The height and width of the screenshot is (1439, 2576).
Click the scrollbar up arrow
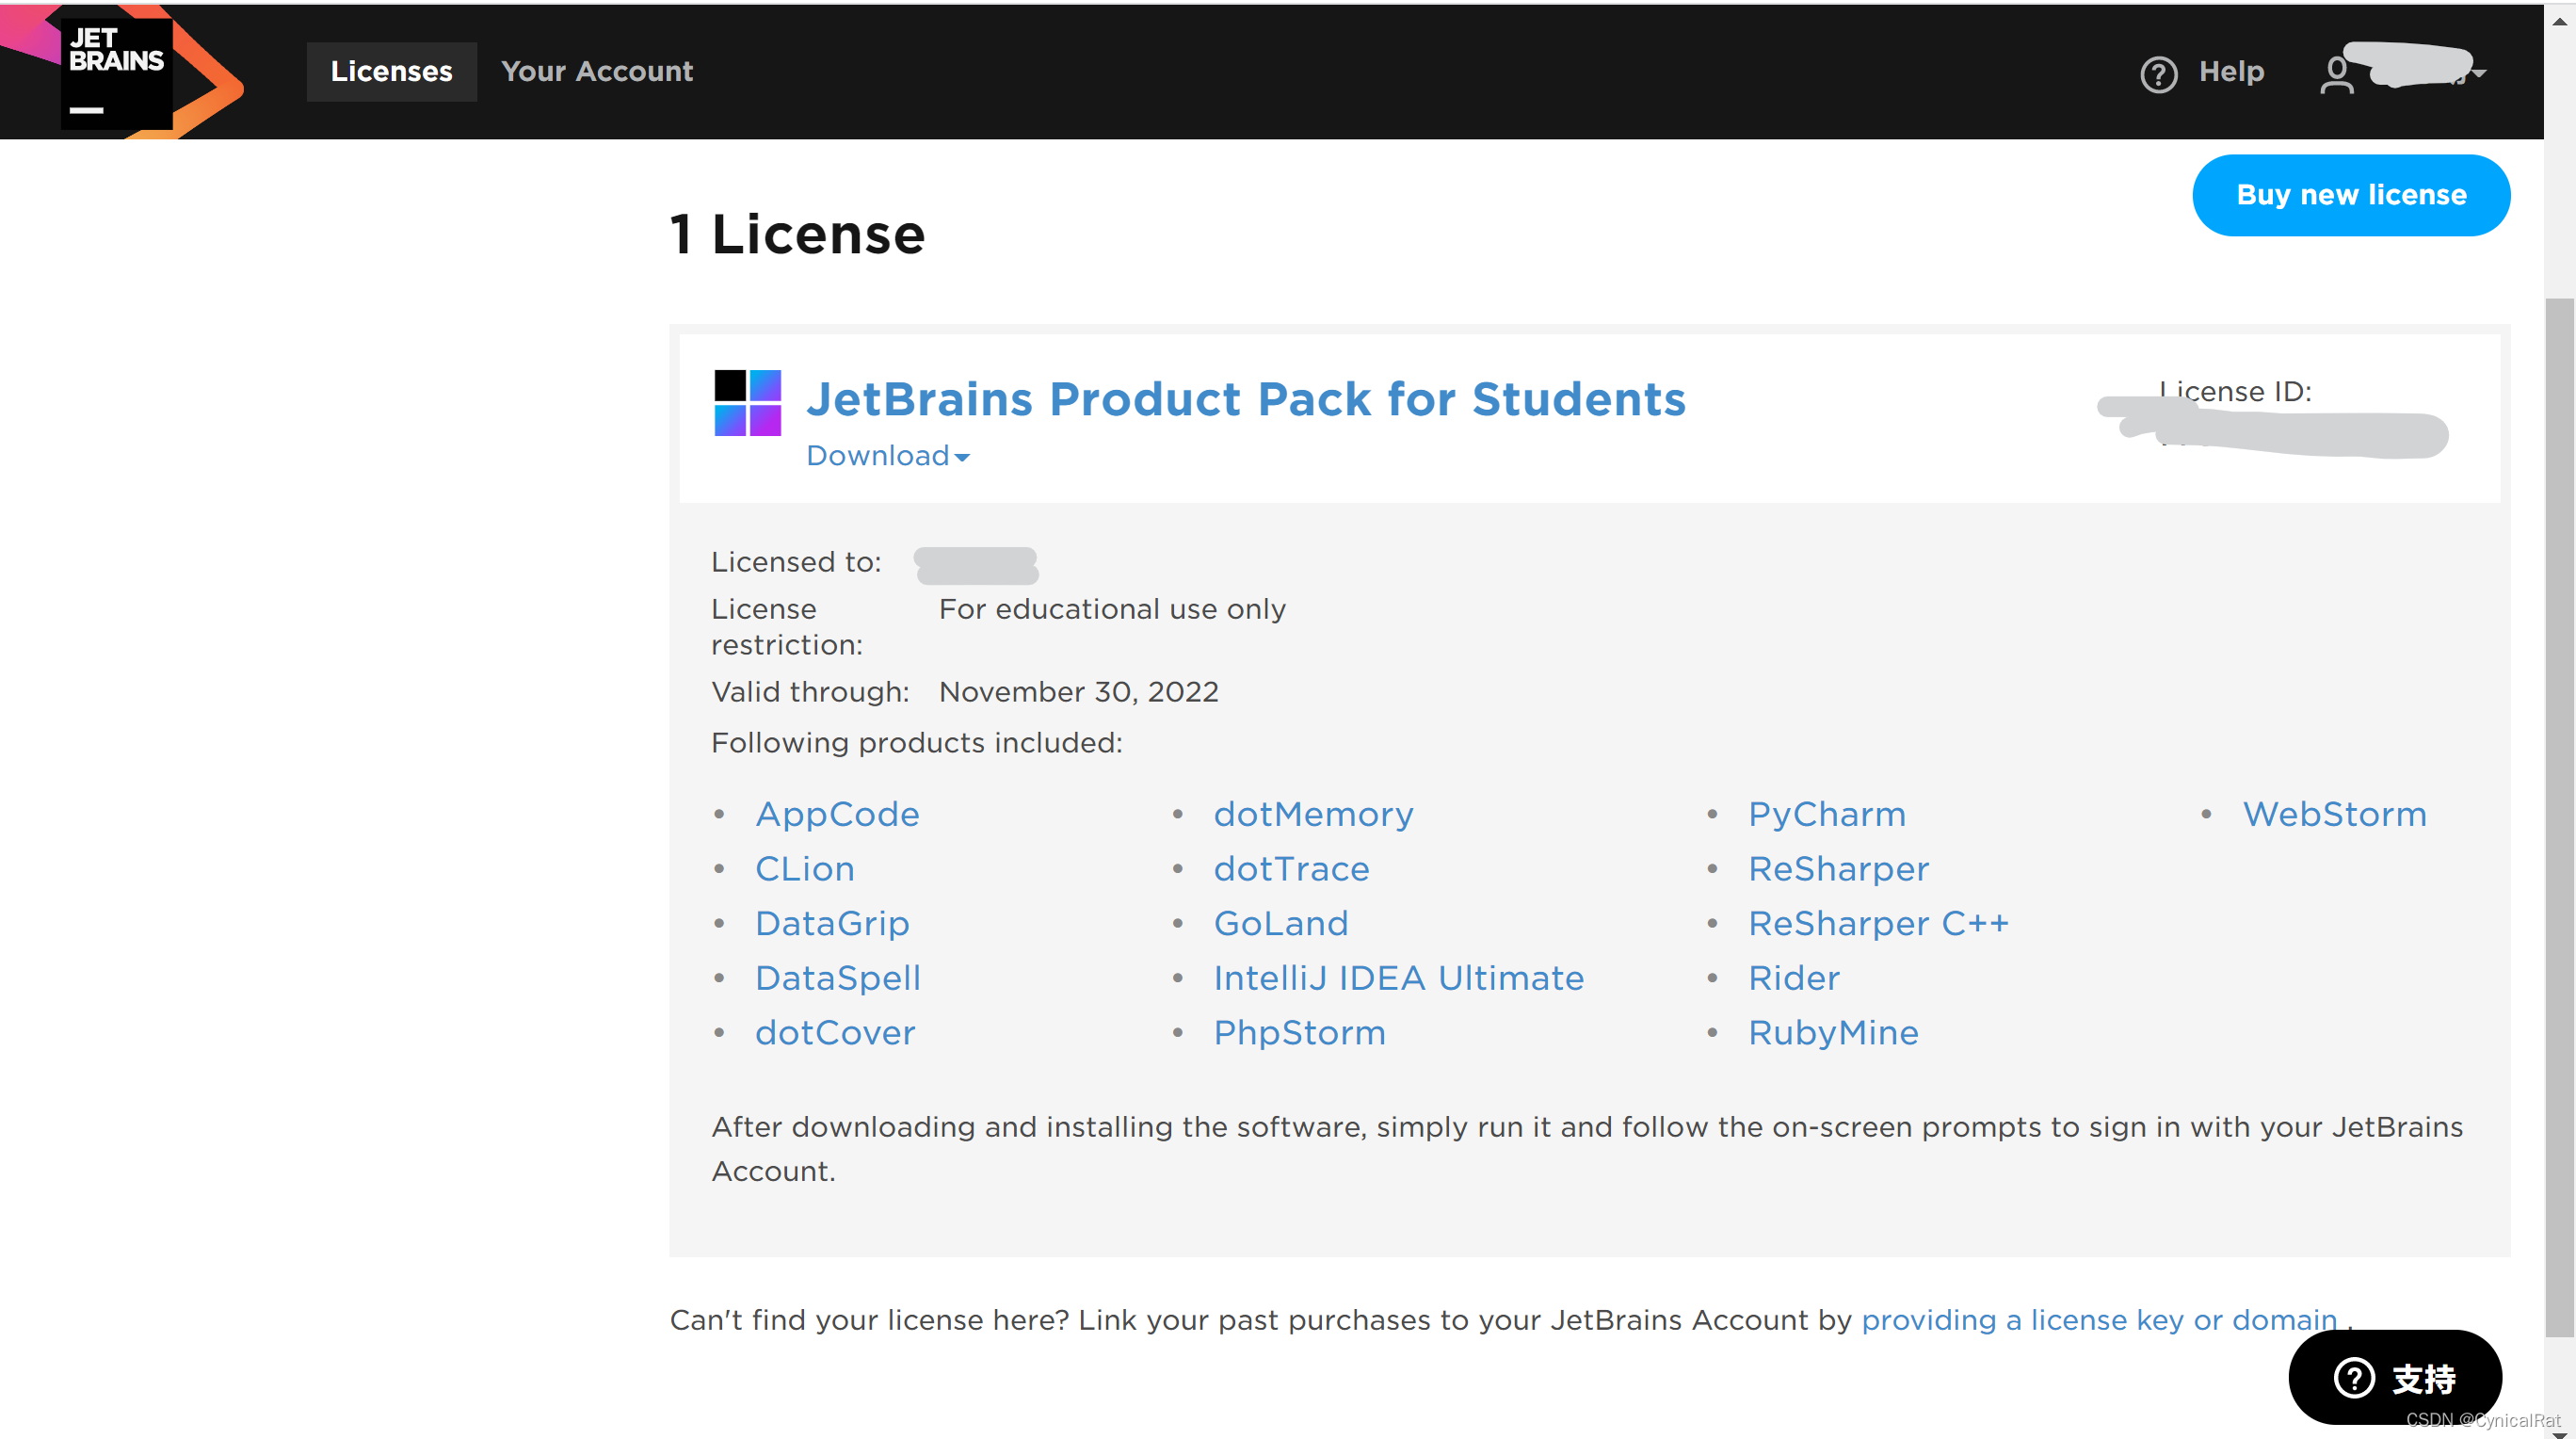coord(2559,20)
